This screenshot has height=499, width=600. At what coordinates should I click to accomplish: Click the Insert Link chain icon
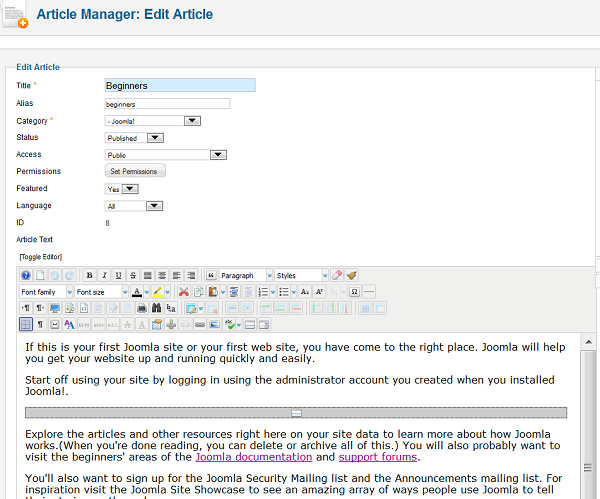200,325
